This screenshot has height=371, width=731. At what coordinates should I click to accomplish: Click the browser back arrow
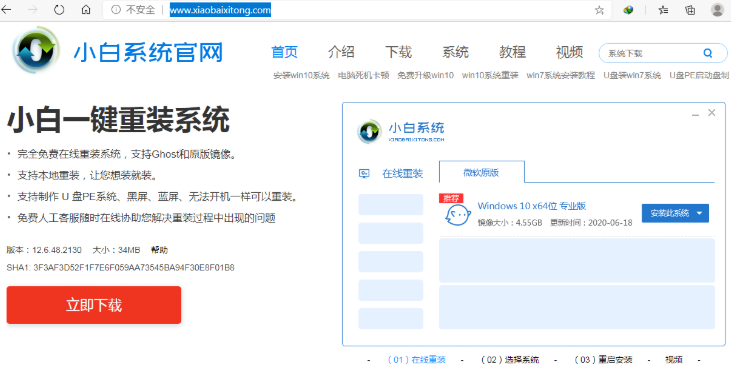(x=6, y=10)
